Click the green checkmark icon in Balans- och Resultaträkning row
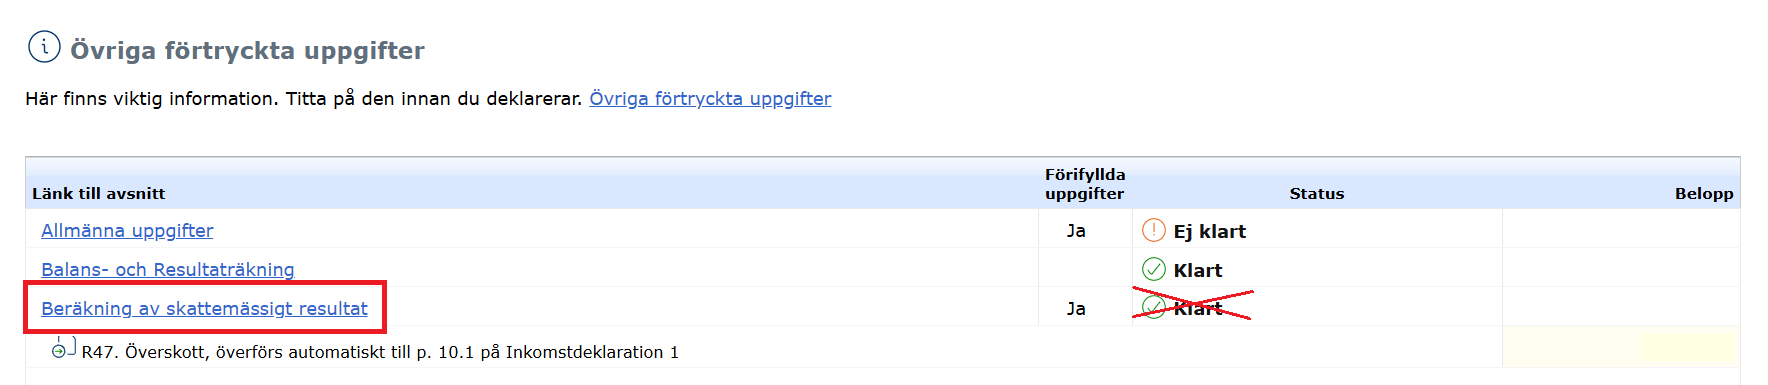 (1154, 269)
